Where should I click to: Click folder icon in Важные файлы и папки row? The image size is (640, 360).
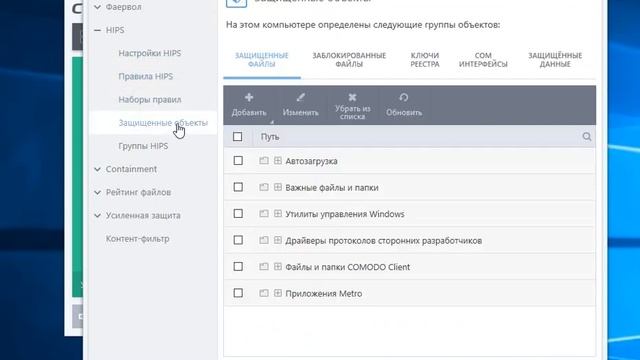tap(264, 187)
